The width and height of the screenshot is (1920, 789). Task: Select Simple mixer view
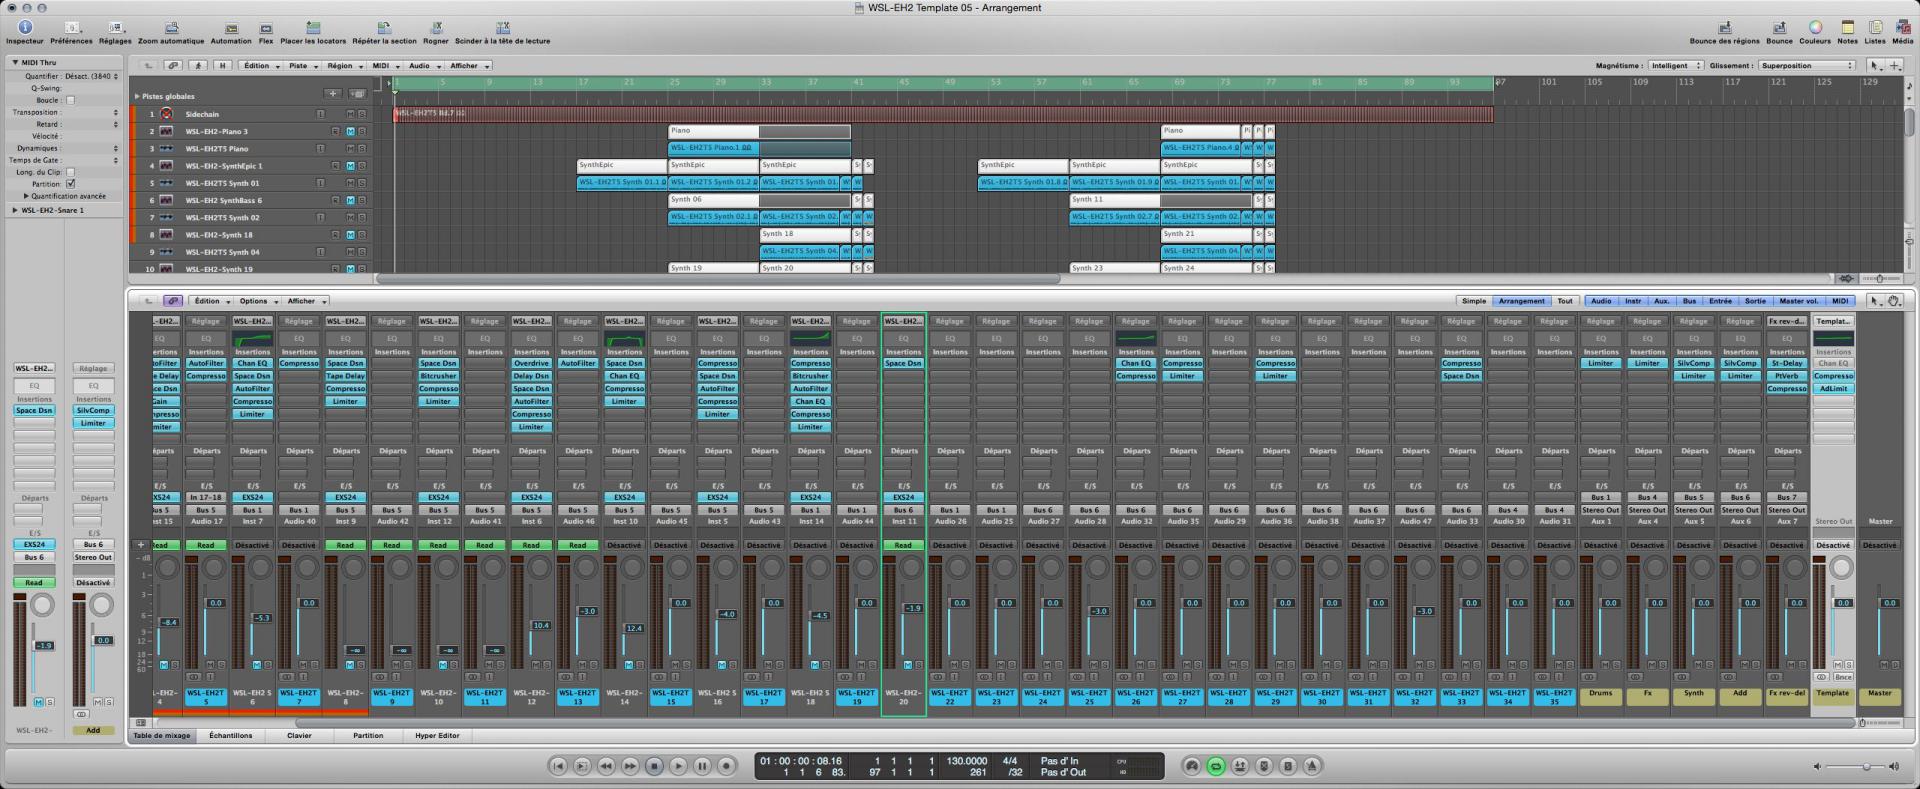[x=1474, y=301]
